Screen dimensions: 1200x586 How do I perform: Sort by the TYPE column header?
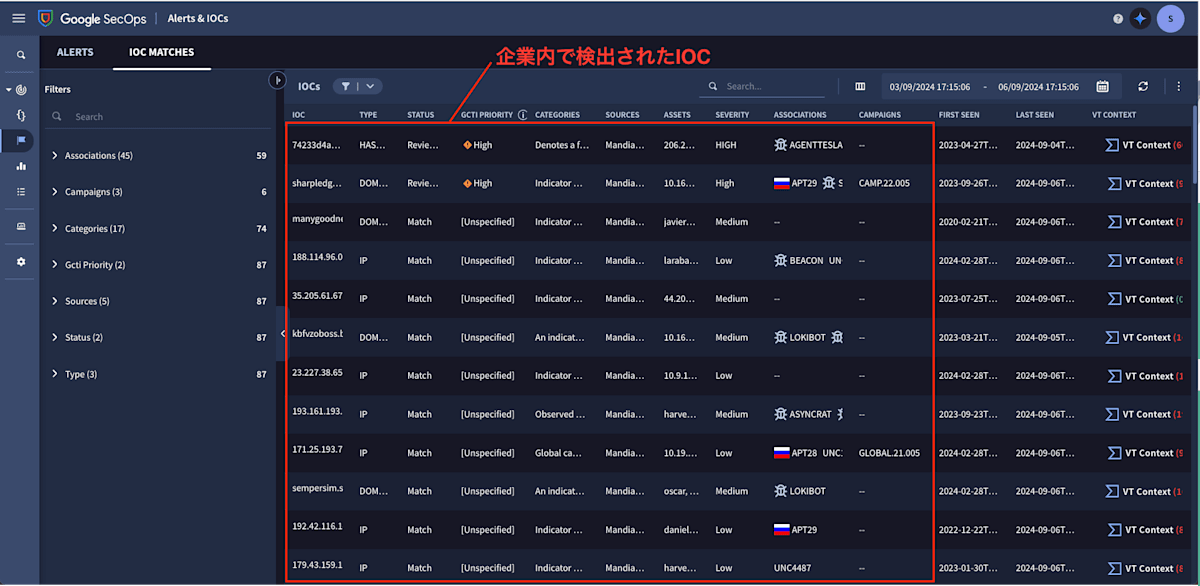pyautogui.click(x=368, y=115)
